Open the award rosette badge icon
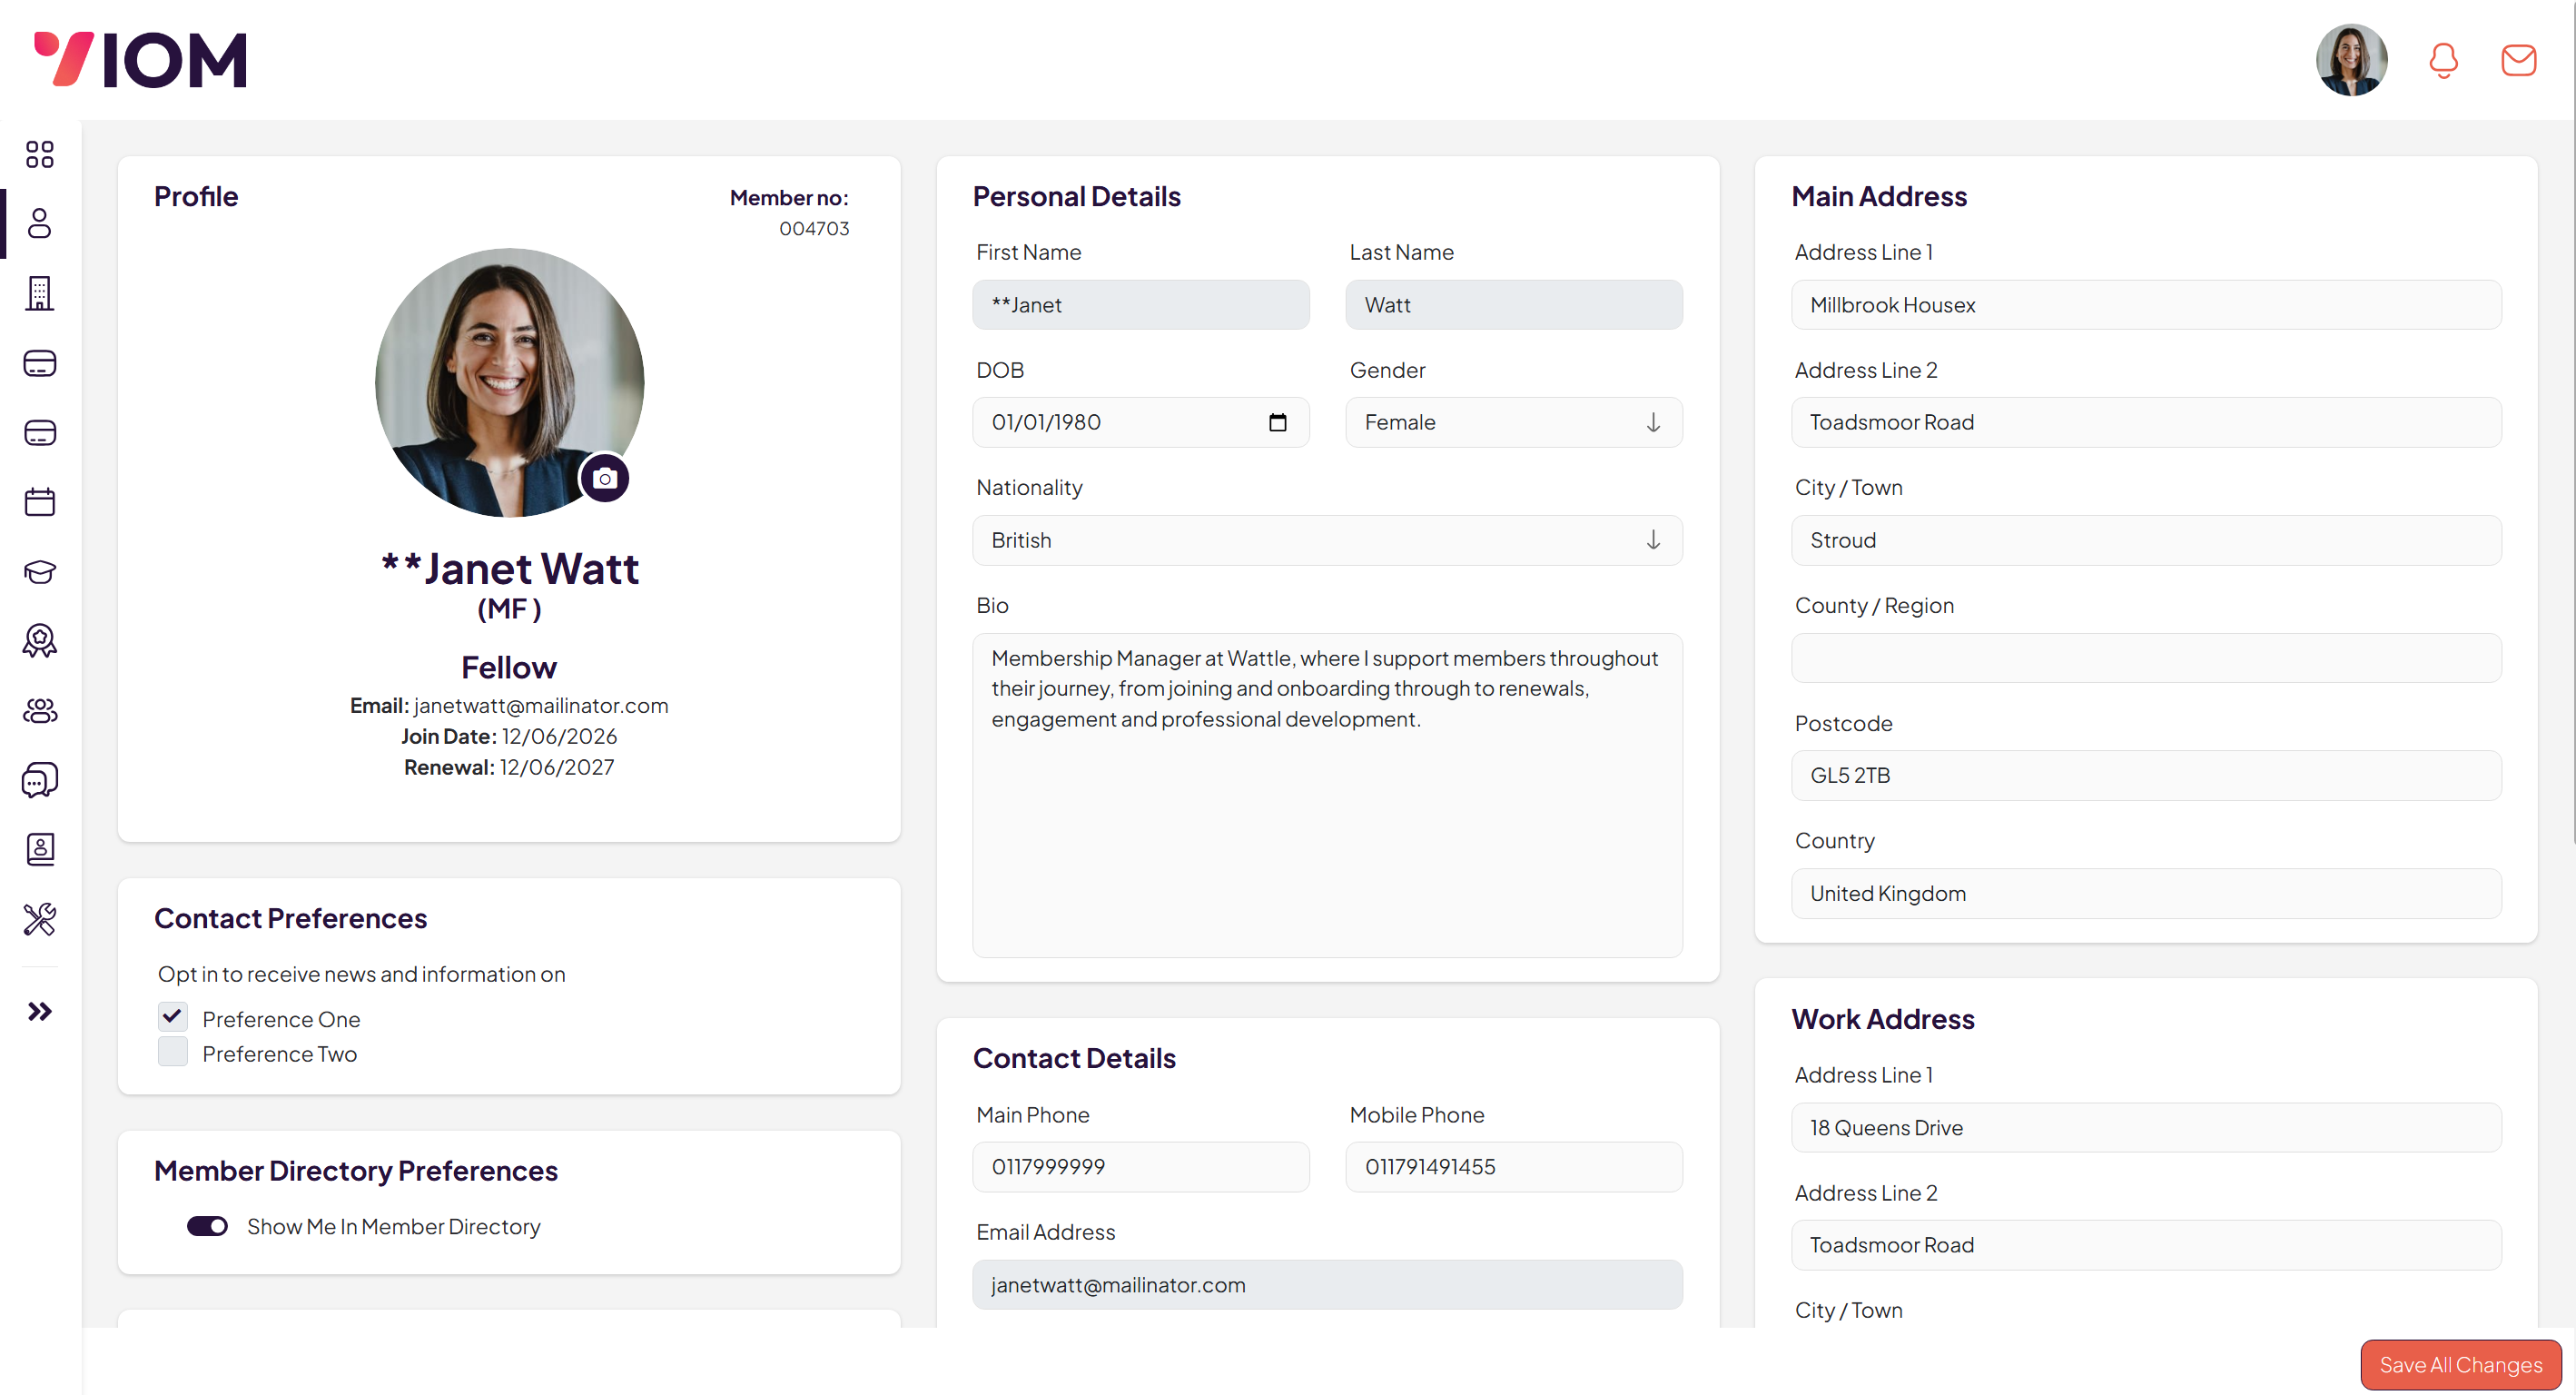 coord(40,641)
